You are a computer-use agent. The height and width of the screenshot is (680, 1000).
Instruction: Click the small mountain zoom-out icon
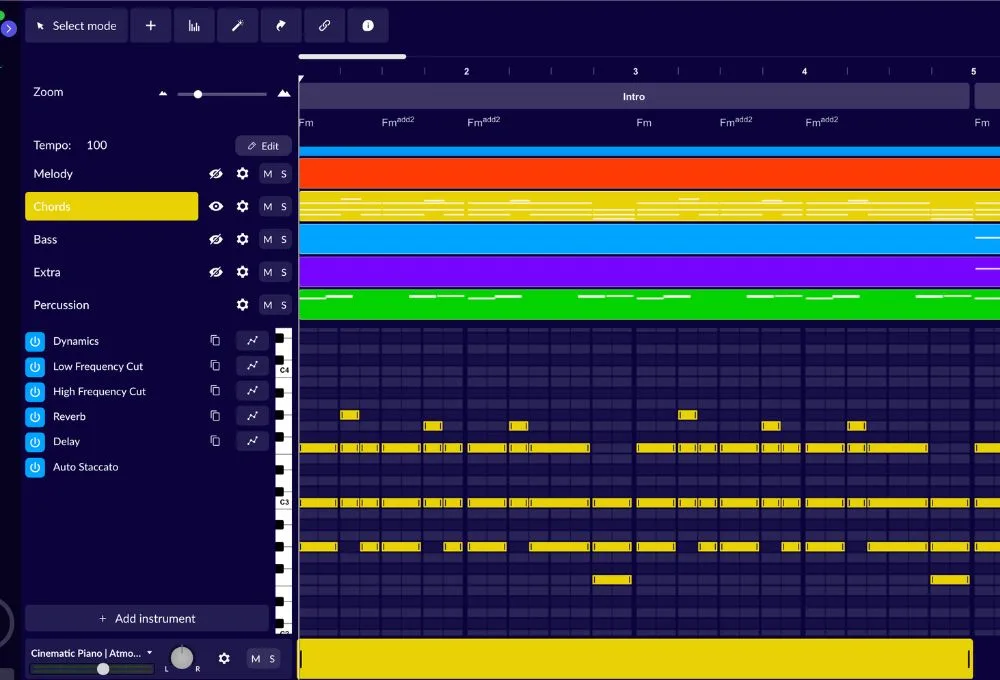[x=163, y=93]
